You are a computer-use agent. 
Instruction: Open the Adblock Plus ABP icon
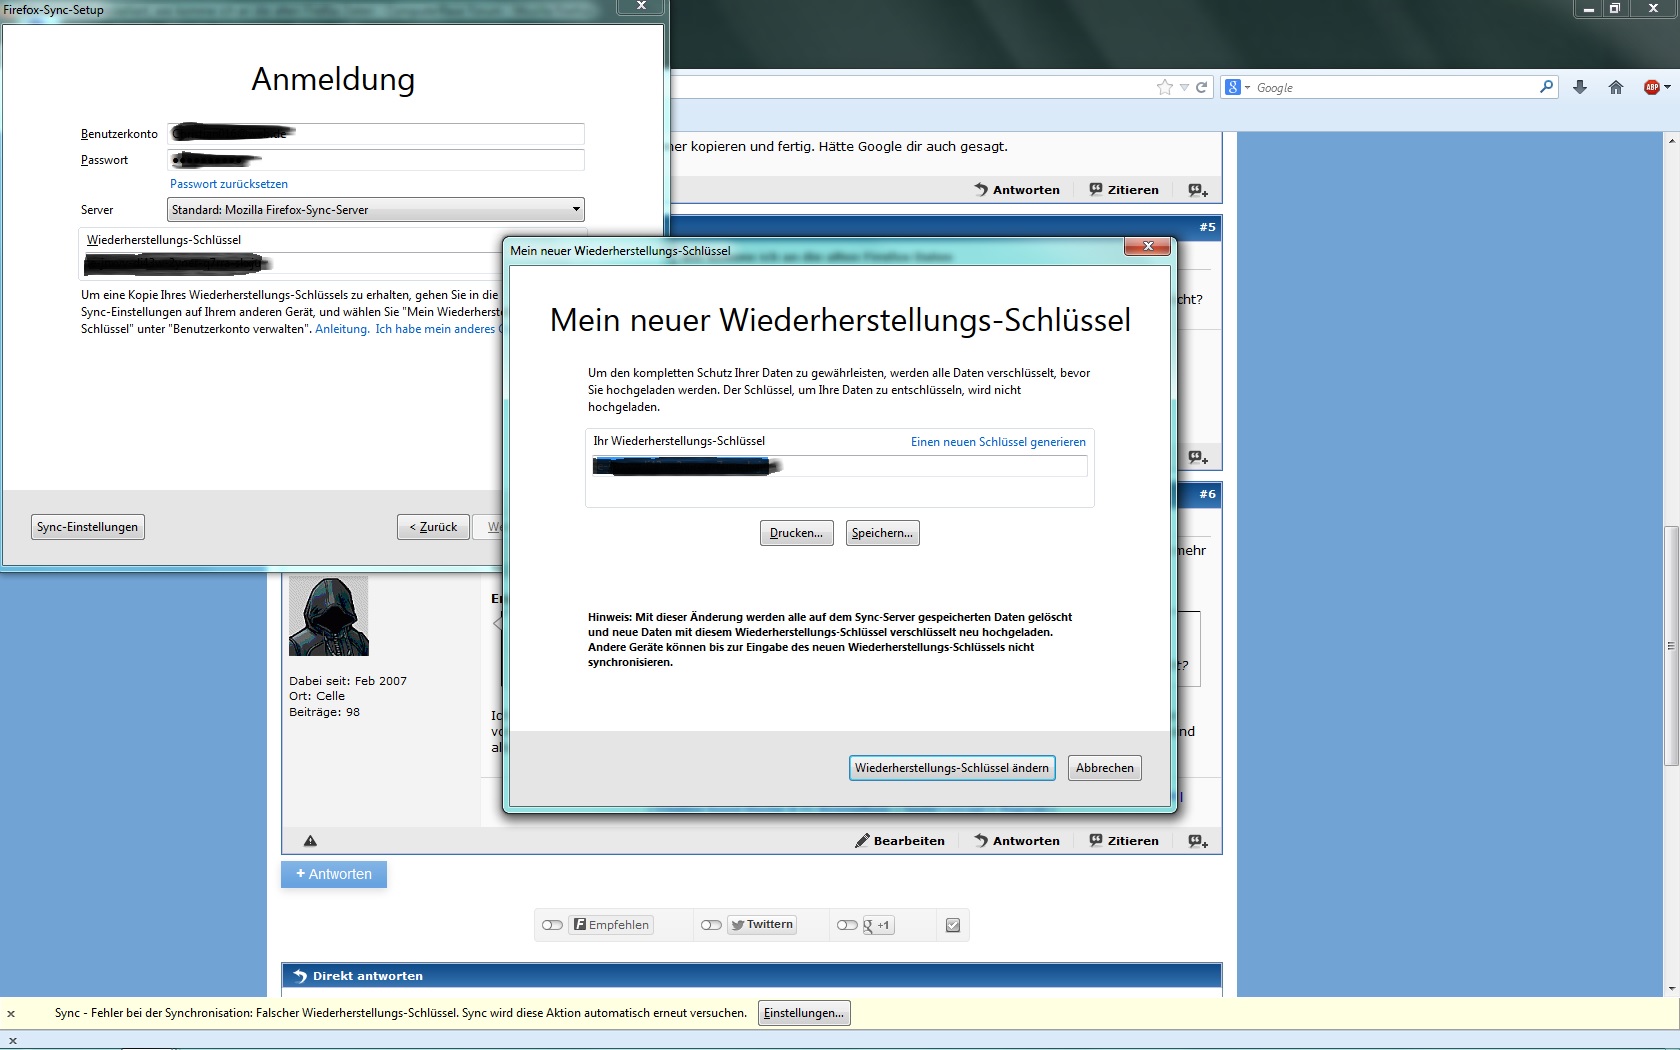click(1652, 87)
